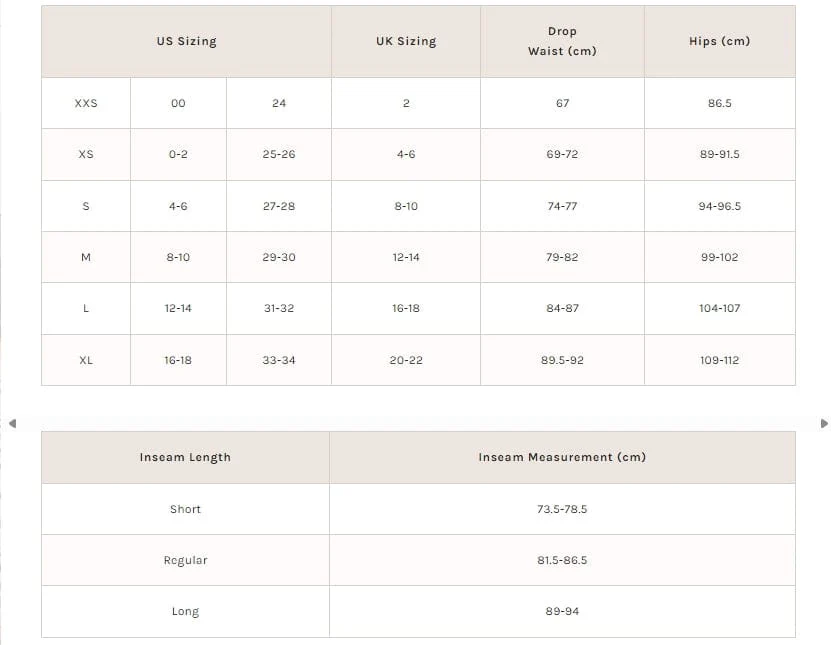Screen dimensions: 831x645
Task: Click drop waist 69-72 cell
Action: 562,154
